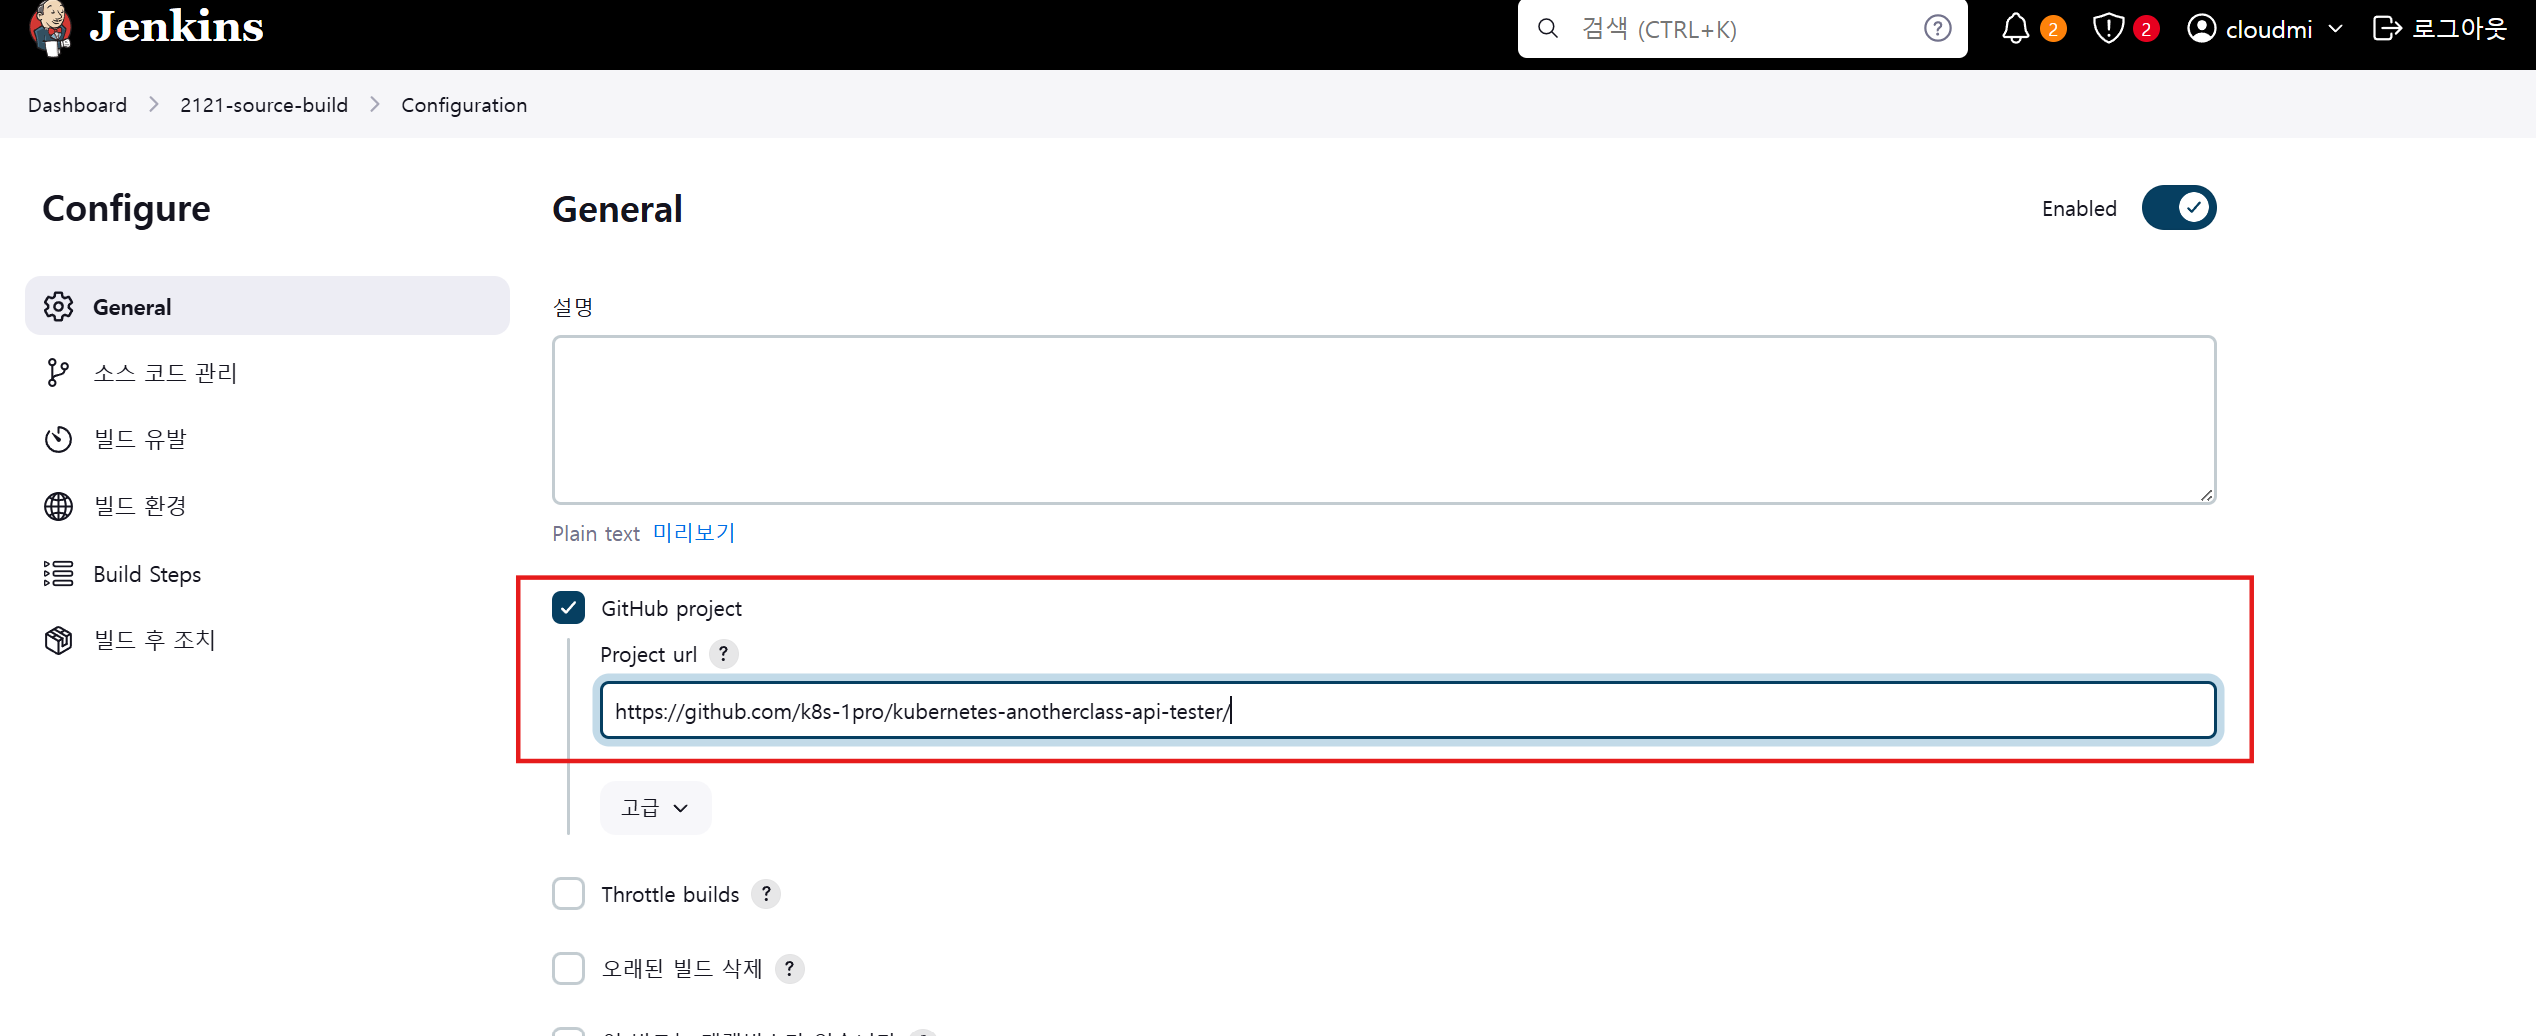Enable the Throttle builds checkbox
This screenshot has width=2536, height=1036.
pos(568,894)
